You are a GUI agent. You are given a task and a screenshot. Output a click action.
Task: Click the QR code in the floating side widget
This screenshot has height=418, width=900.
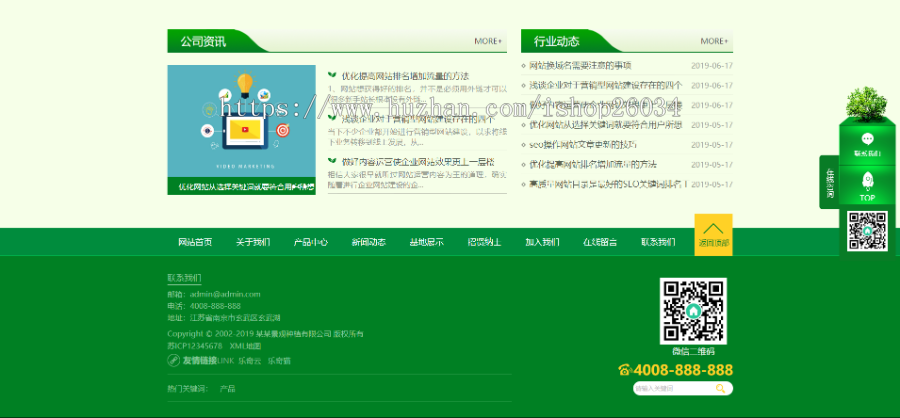tap(867, 231)
